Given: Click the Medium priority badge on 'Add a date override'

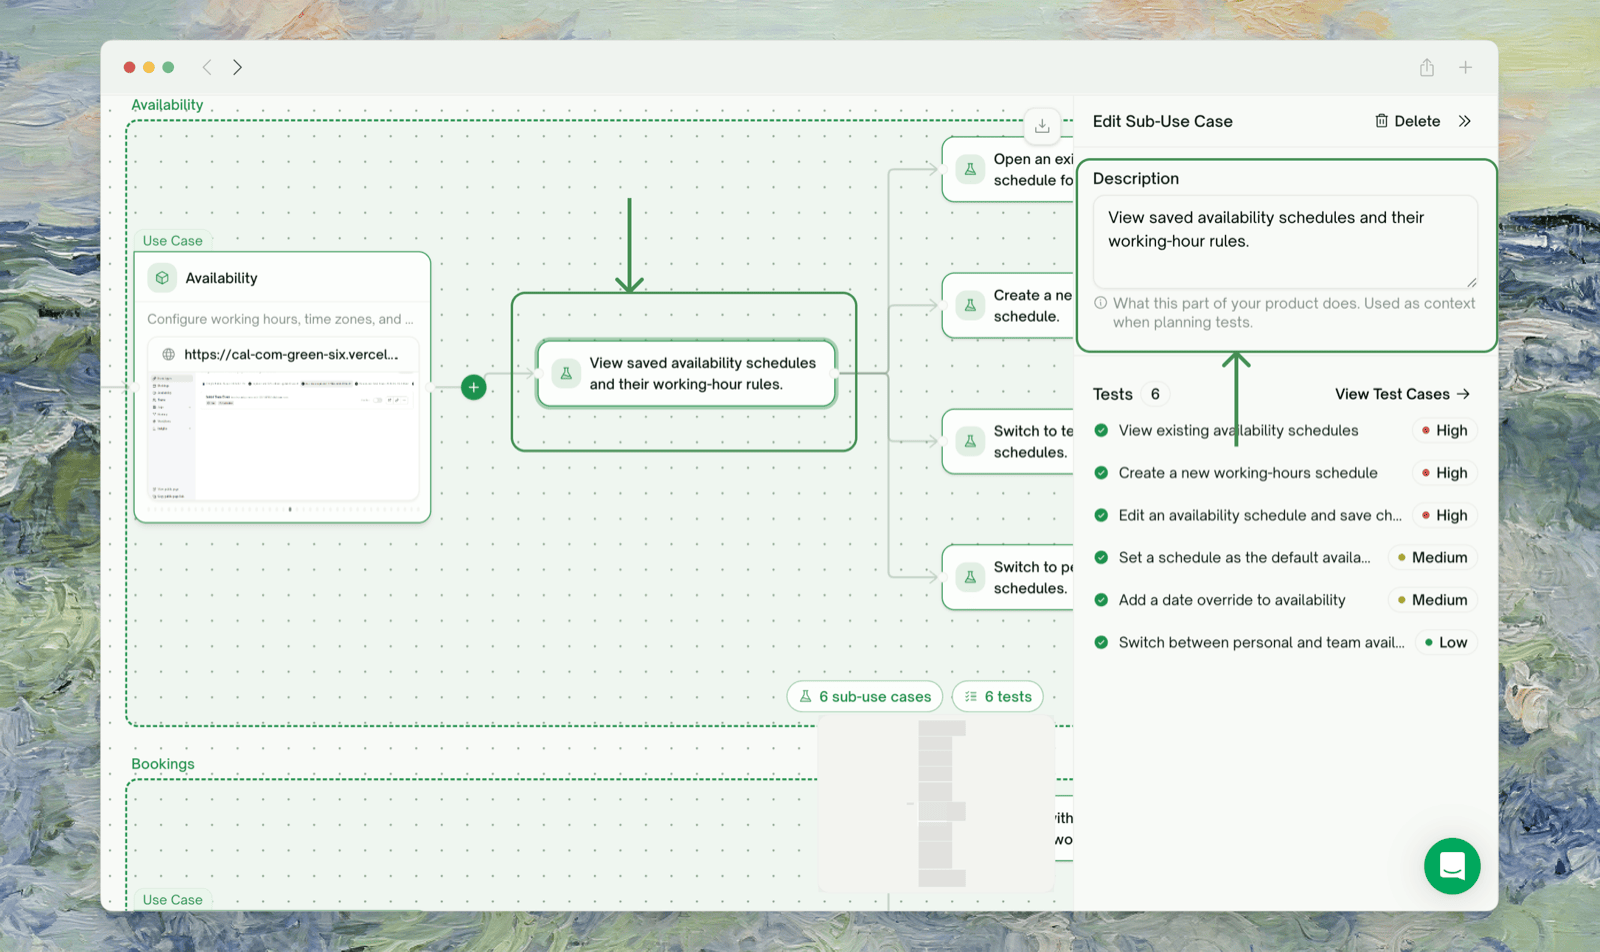Looking at the screenshot, I should point(1432,600).
